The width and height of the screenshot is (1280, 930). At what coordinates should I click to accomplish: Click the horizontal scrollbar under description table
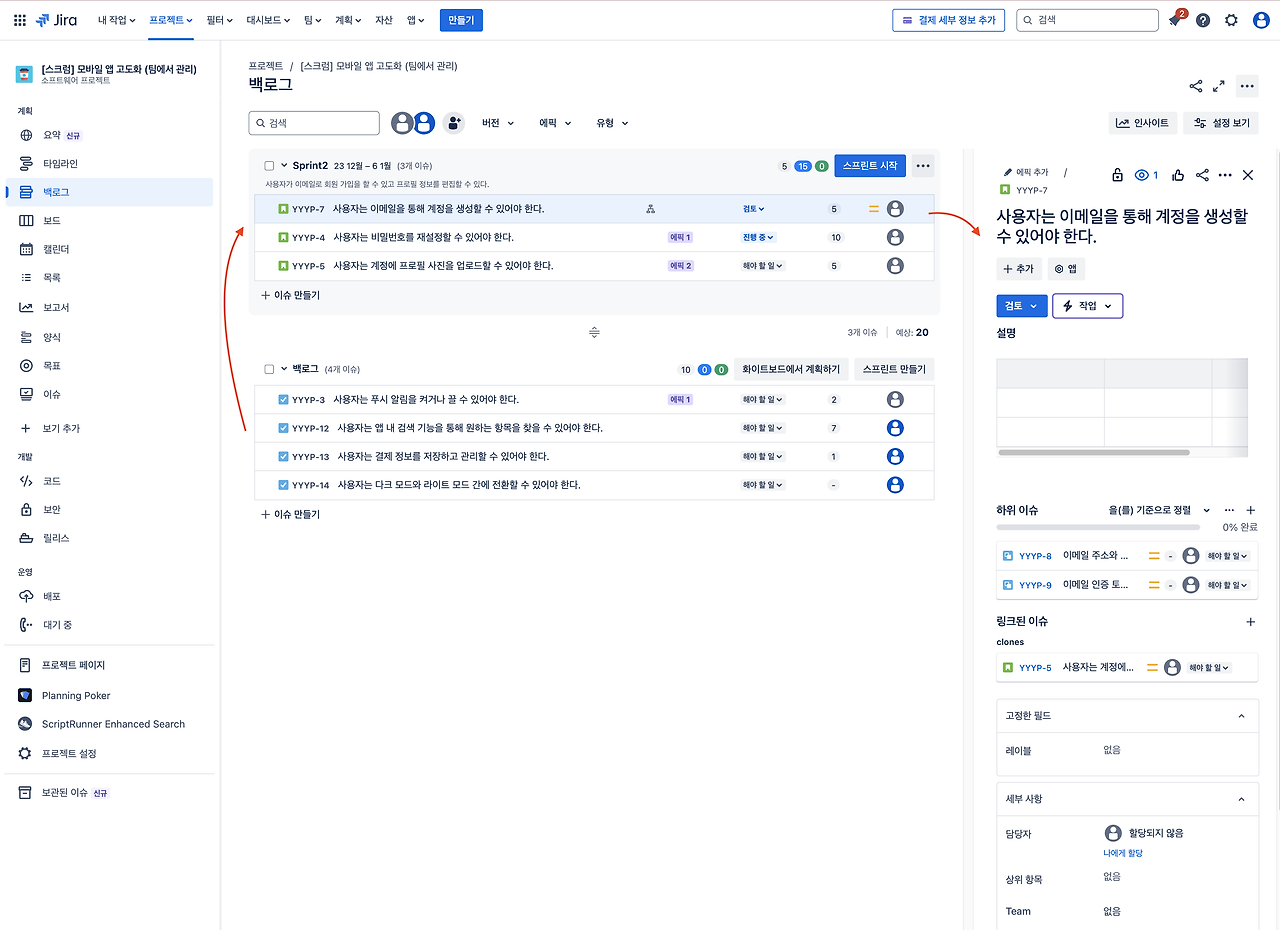tap(1093, 452)
